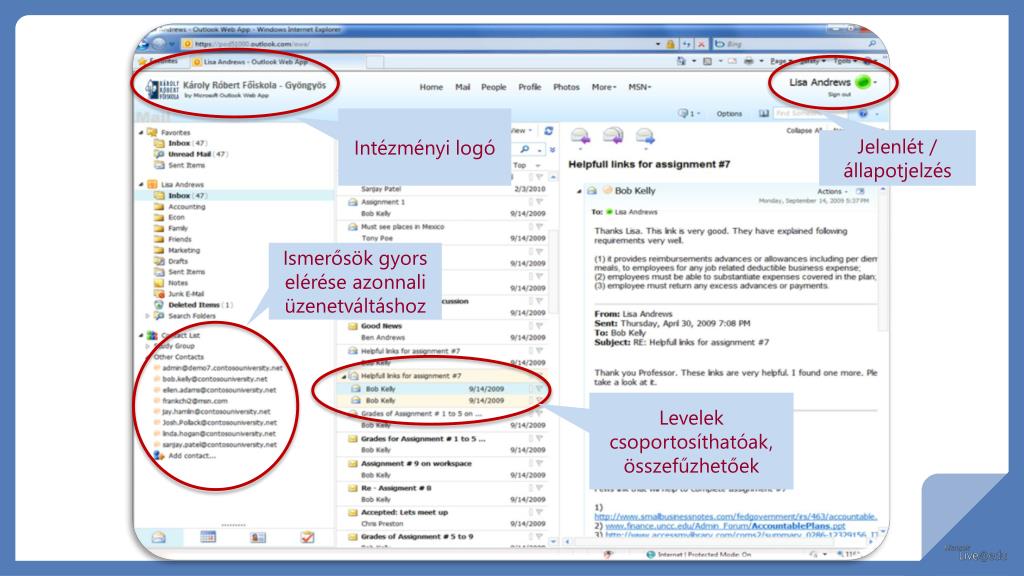
Task: Select 'Unread Mail (47)' in Favorites
Action: 191,154
